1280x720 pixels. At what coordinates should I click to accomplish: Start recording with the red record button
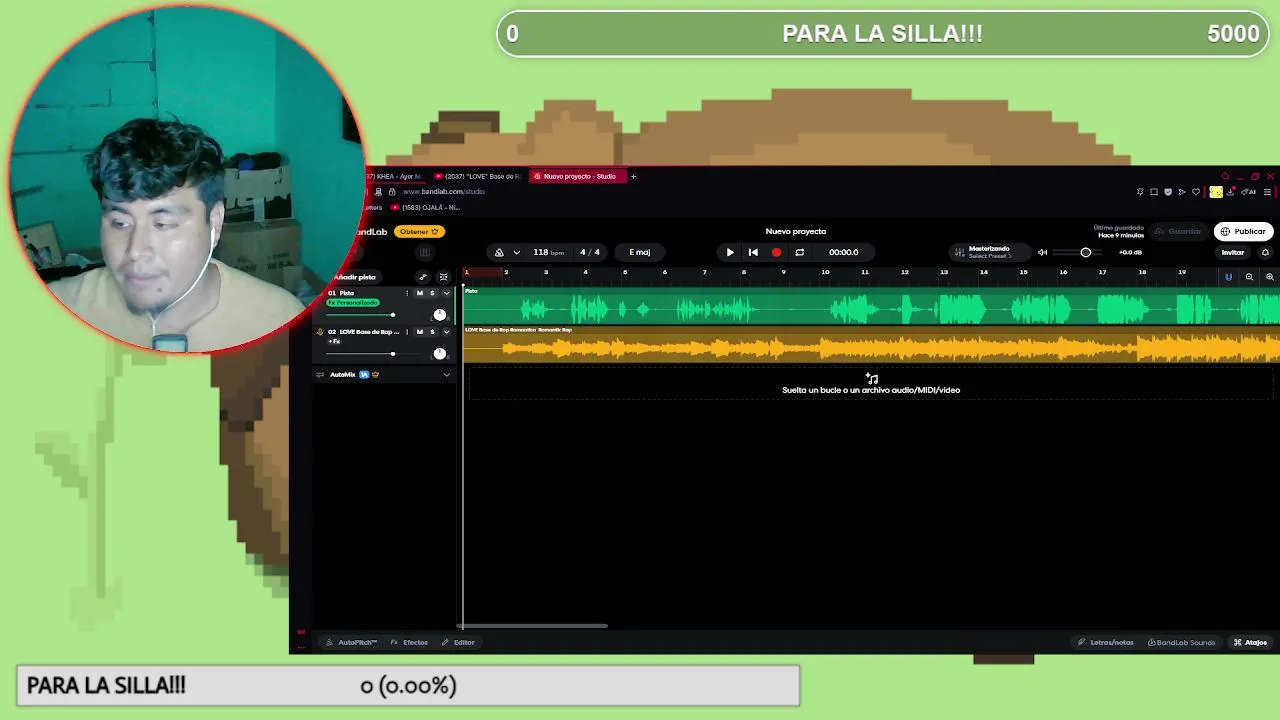pos(776,252)
